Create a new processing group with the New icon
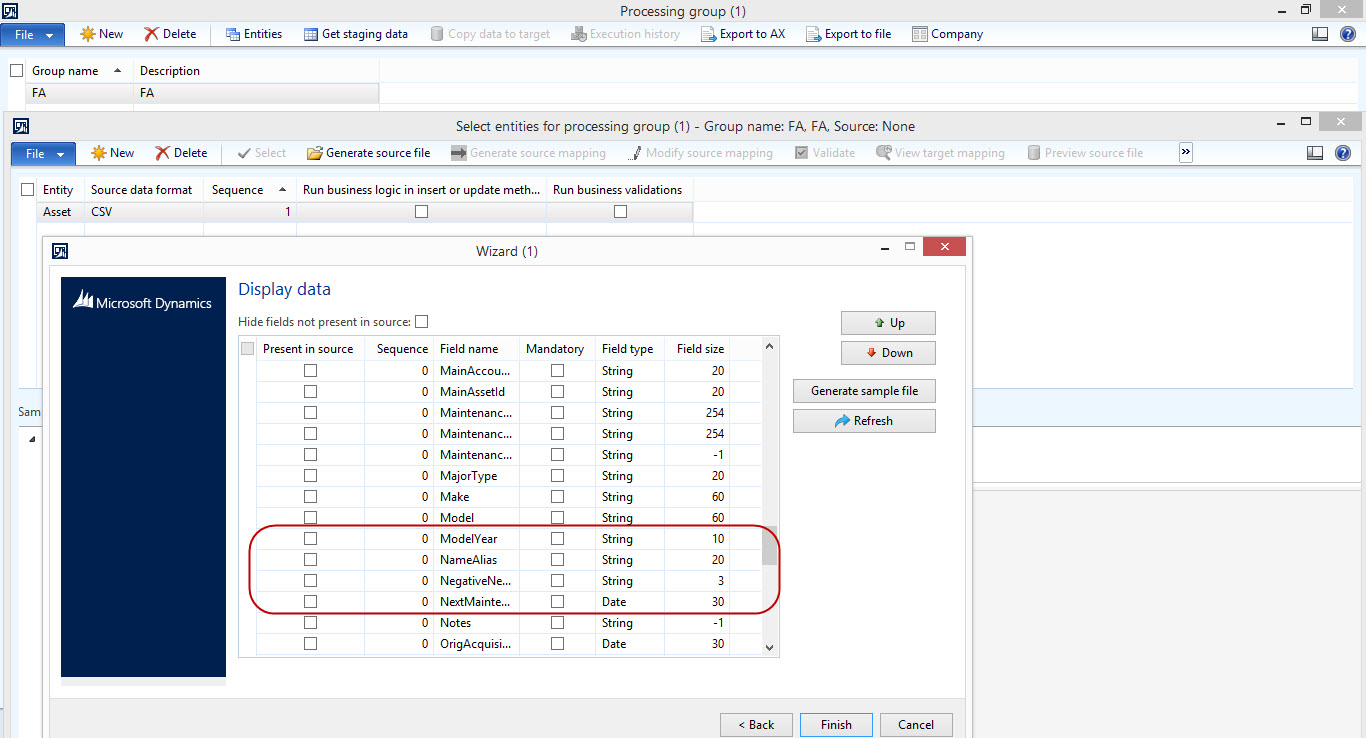1366x738 pixels. 100,33
